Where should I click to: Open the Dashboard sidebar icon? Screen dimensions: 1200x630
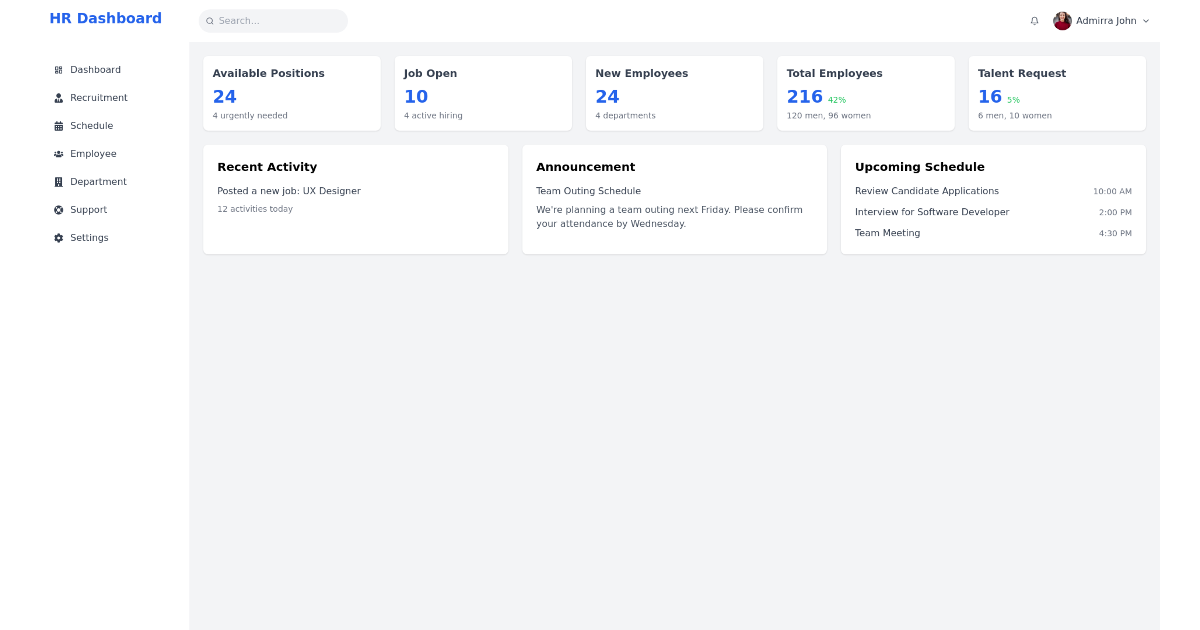(x=58, y=69)
